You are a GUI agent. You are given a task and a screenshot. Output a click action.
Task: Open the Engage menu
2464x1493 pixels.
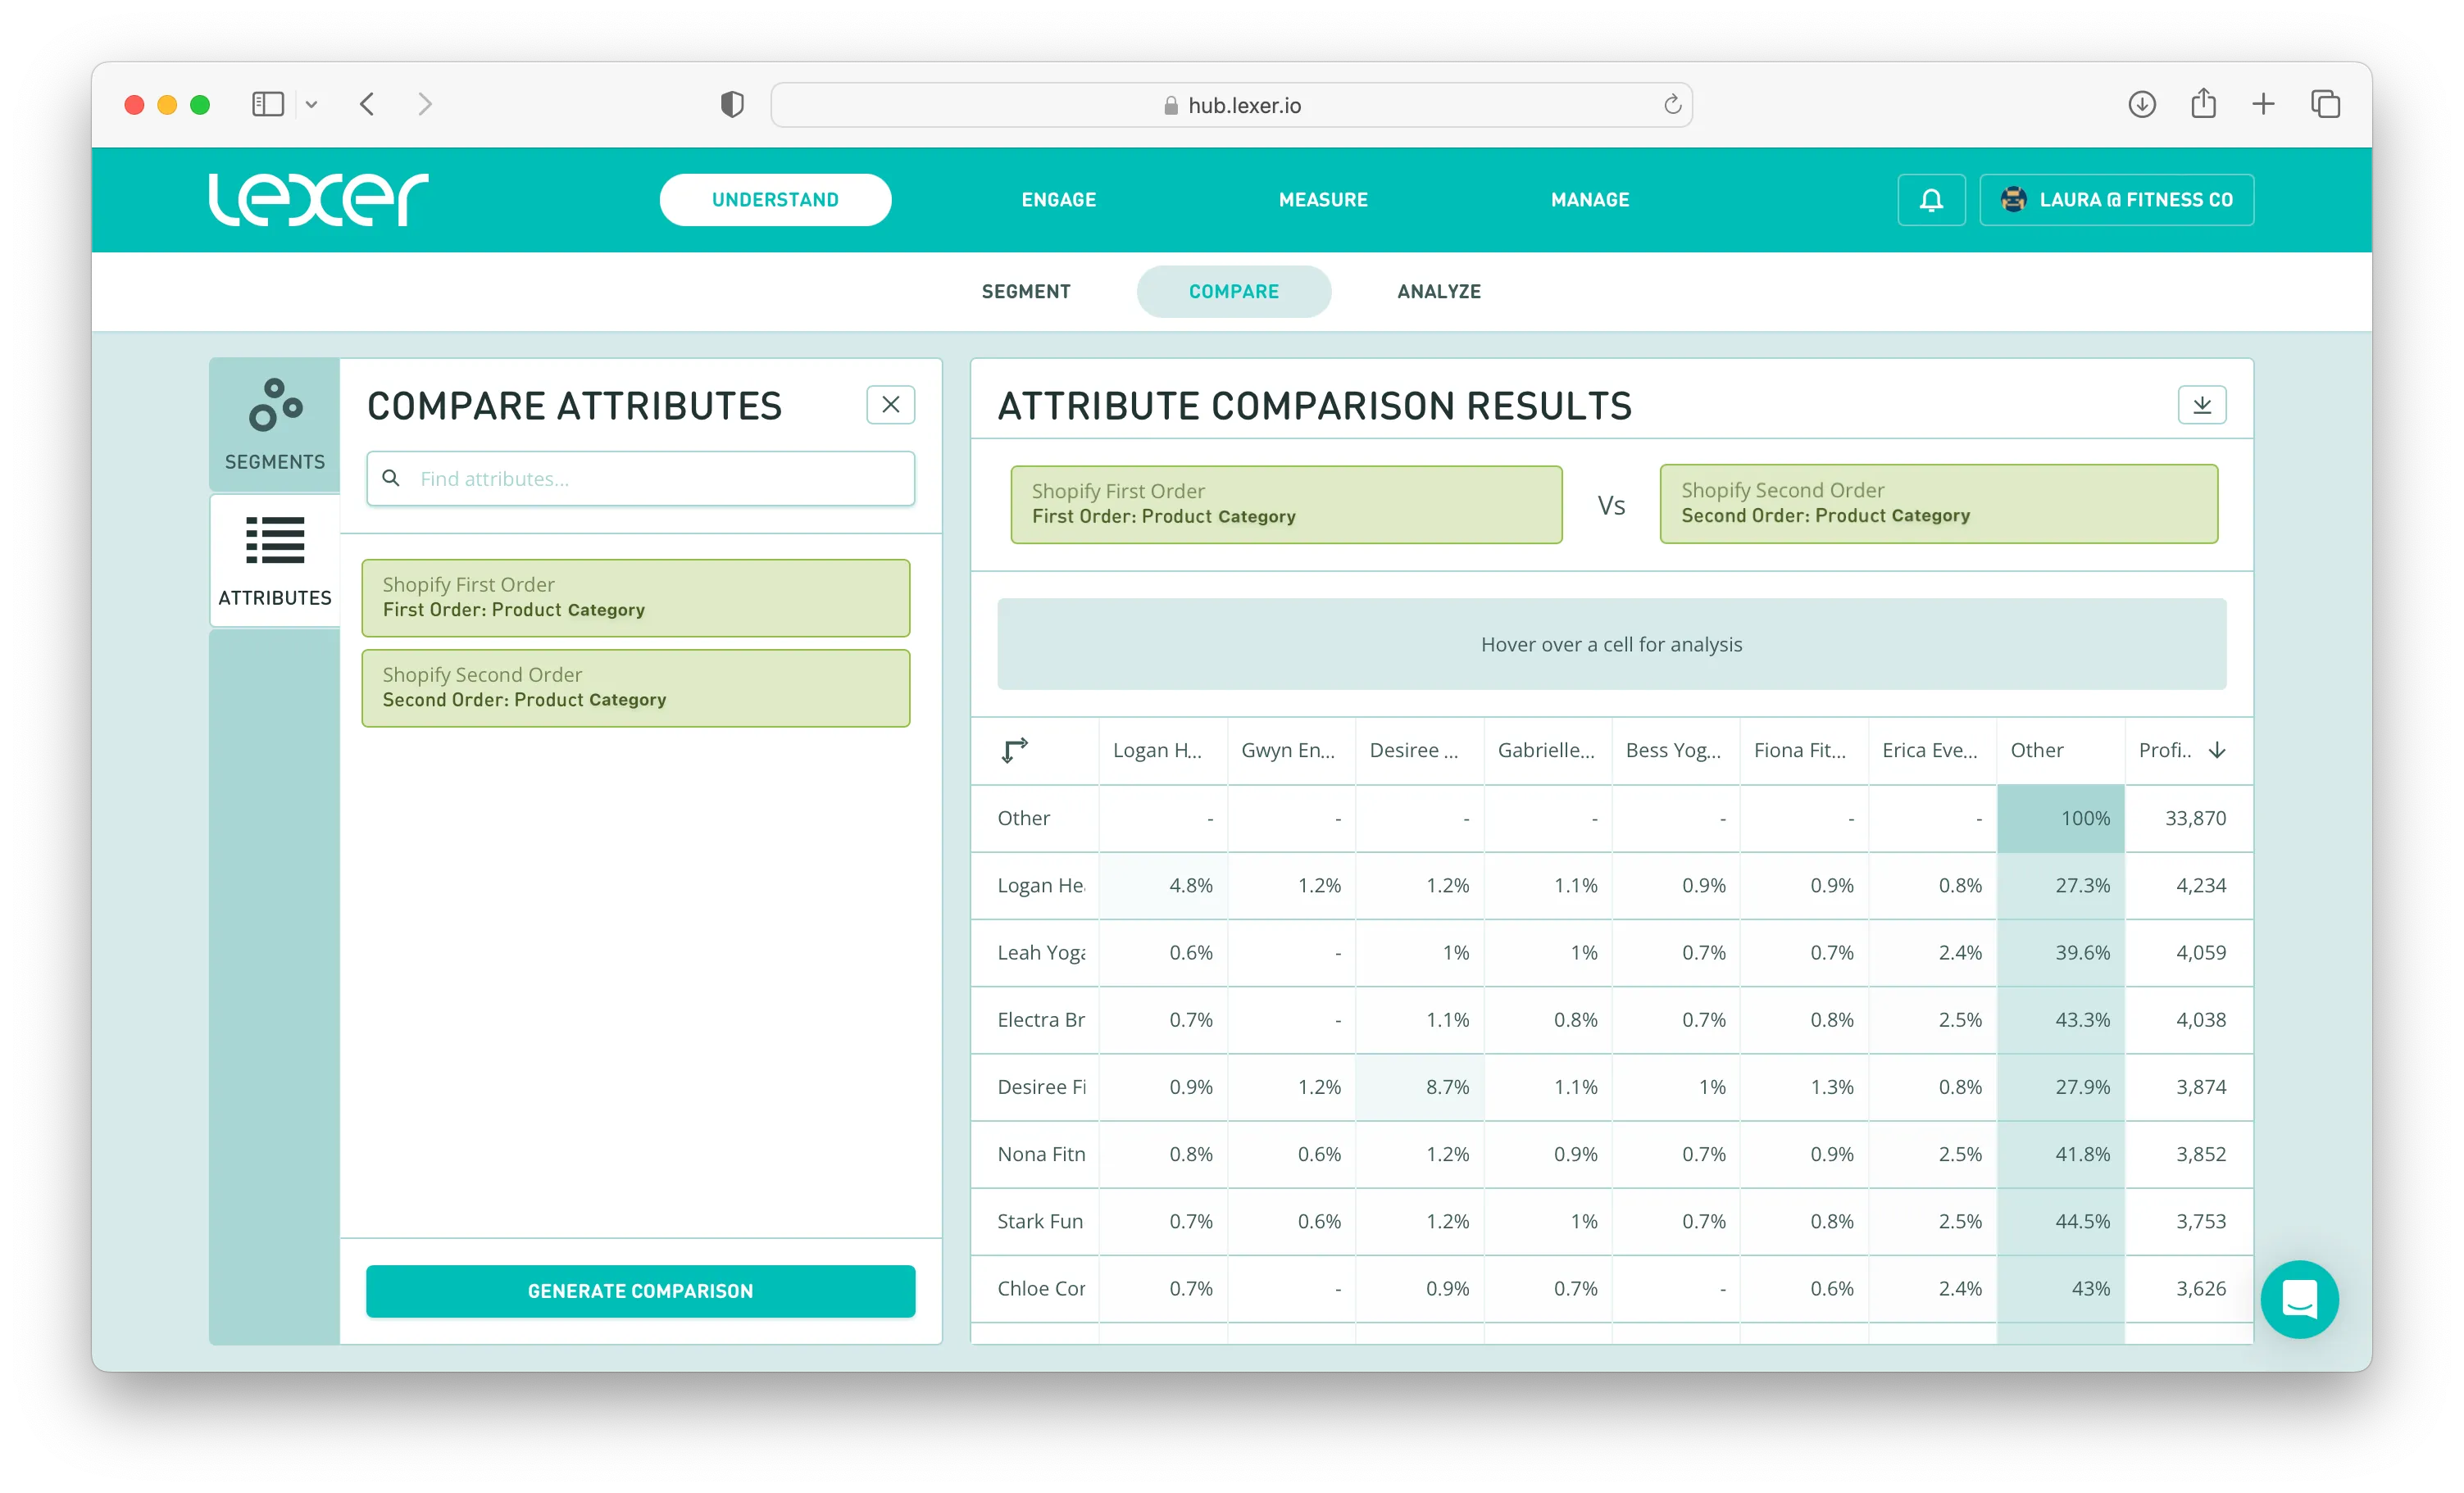point(1058,200)
